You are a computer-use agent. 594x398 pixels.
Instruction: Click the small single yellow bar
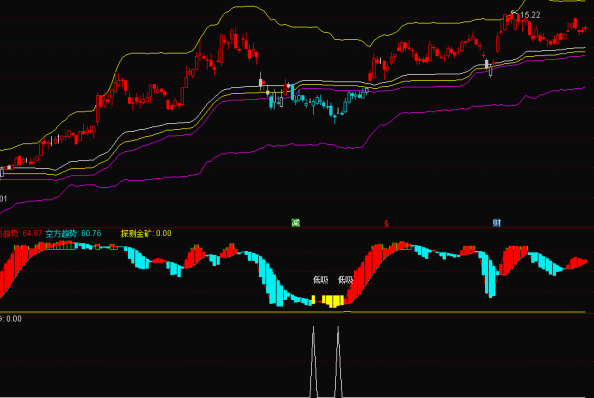pos(313,300)
